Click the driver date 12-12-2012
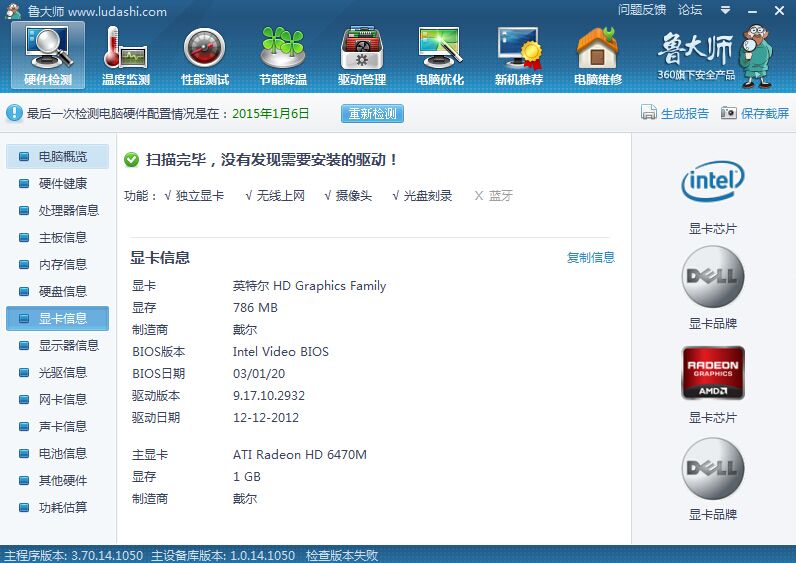 pos(266,418)
